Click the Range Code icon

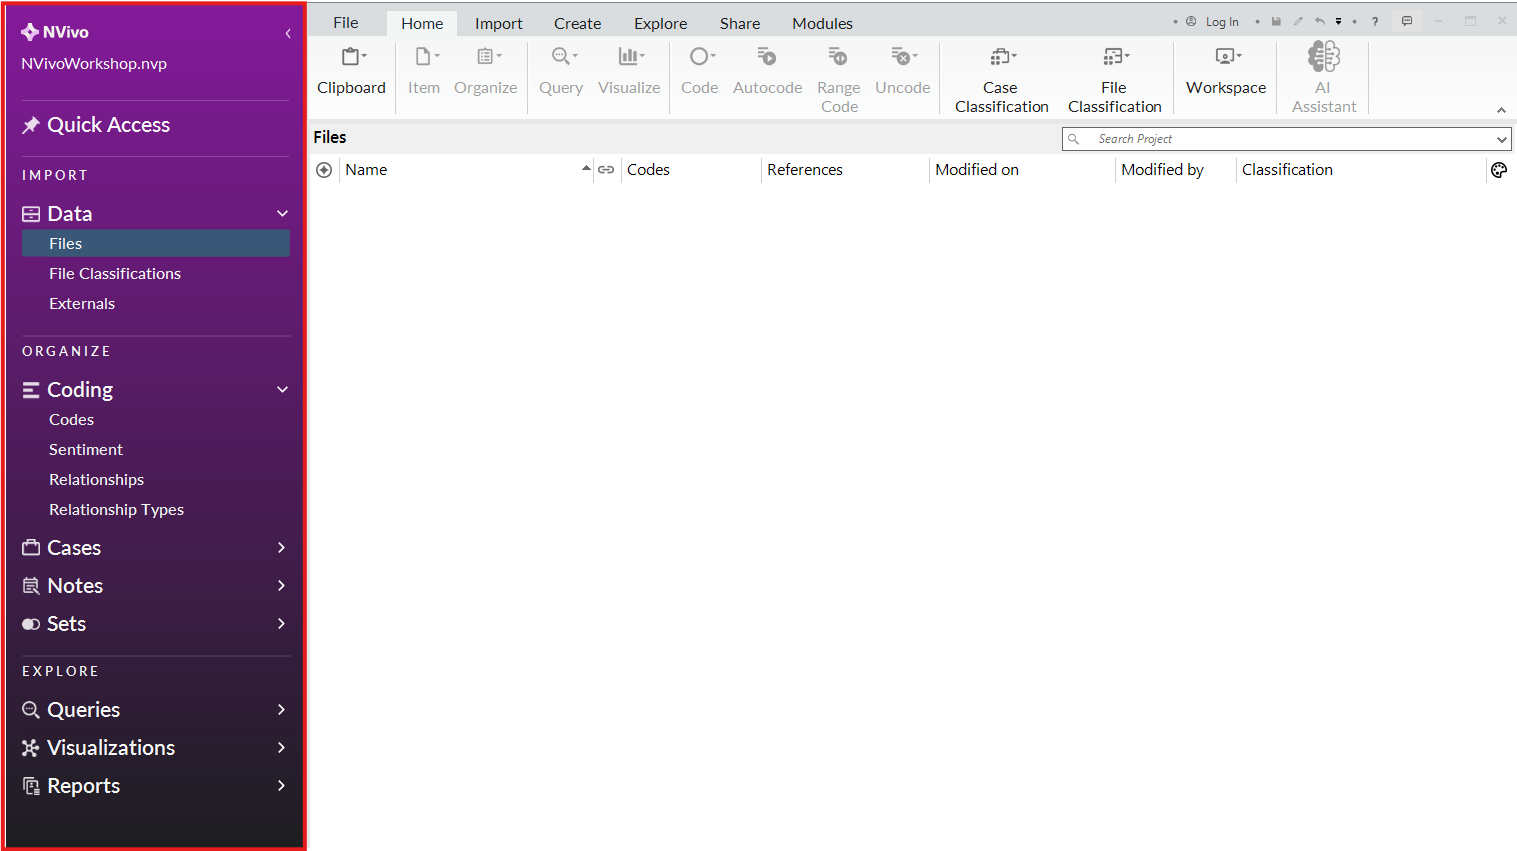point(838,57)
